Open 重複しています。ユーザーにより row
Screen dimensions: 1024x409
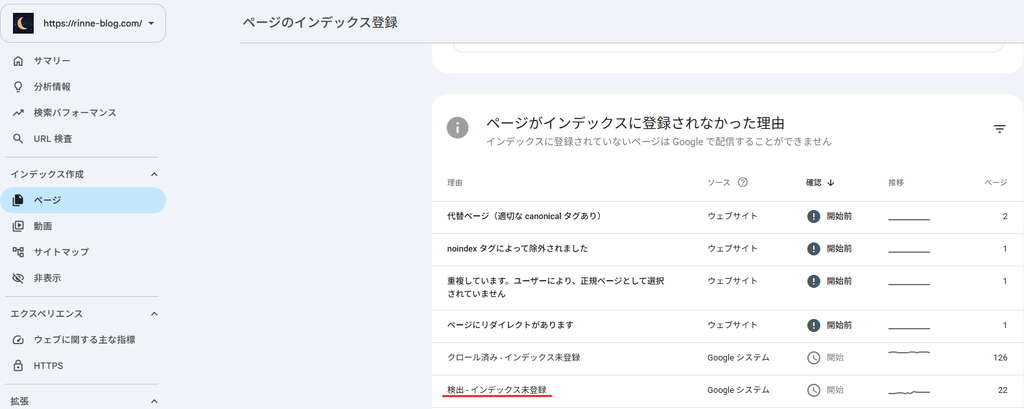tap(727, 288)
